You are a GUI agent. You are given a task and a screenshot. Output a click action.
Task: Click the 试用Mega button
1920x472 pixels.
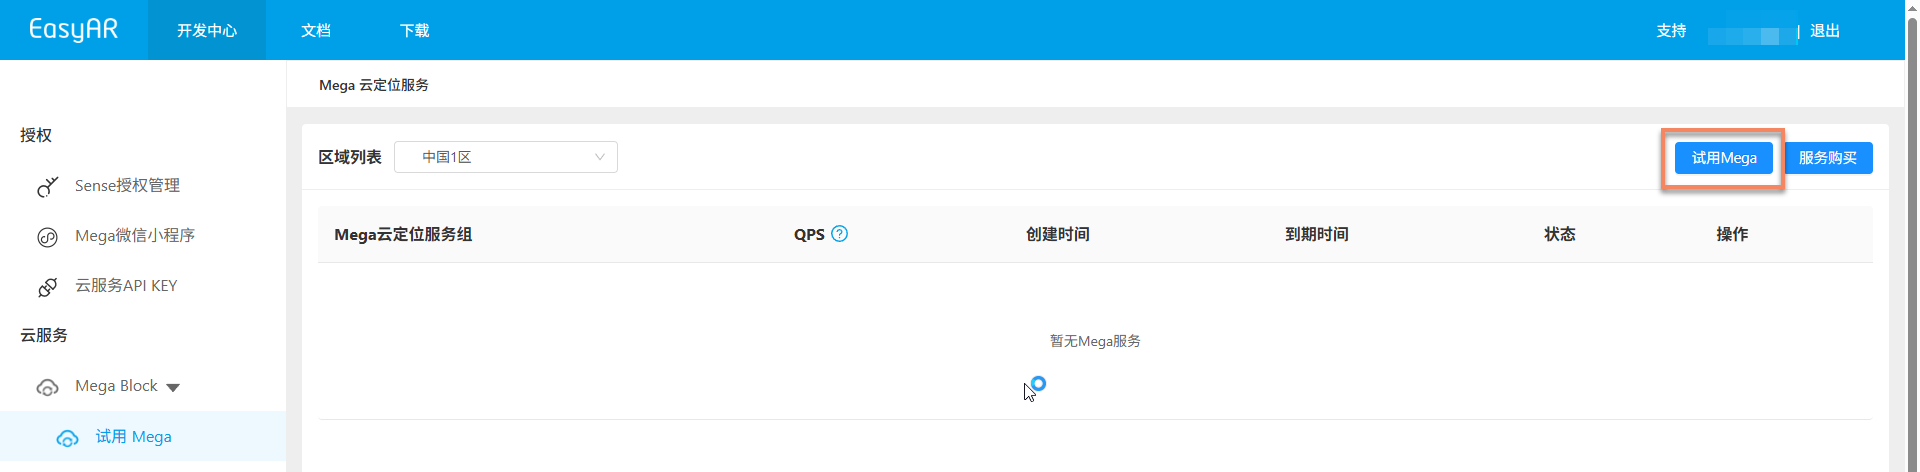click(x=1724, y=158)
